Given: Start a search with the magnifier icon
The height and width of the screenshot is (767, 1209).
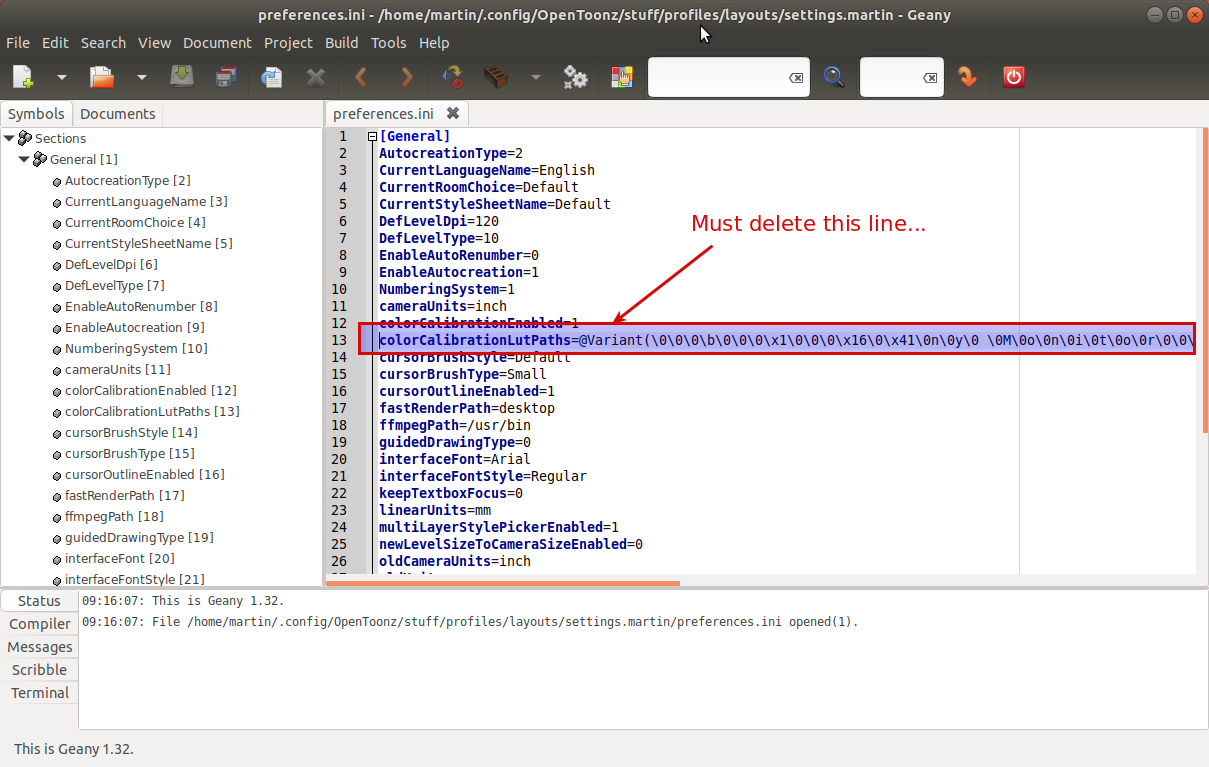Looking at the screenshot, I should 834,77.
